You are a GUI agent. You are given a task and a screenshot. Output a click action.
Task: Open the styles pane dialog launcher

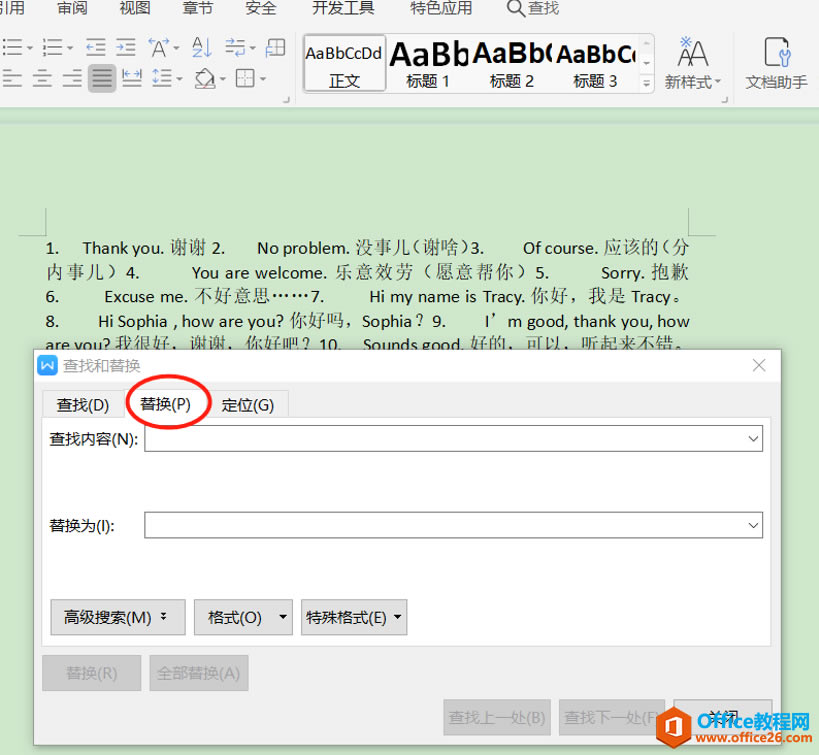[x=725, y=99]
